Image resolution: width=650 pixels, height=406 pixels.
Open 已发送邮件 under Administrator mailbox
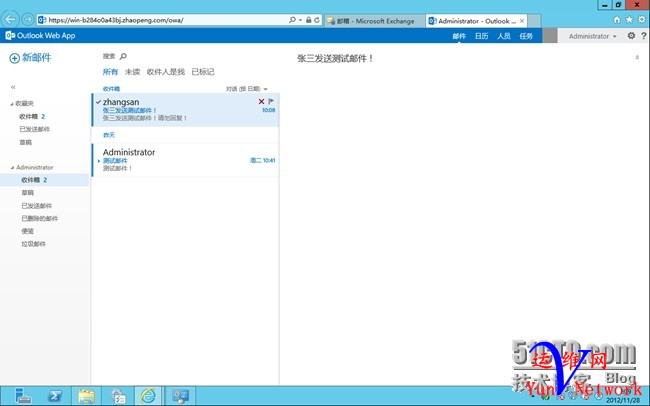tap(36, 206)
